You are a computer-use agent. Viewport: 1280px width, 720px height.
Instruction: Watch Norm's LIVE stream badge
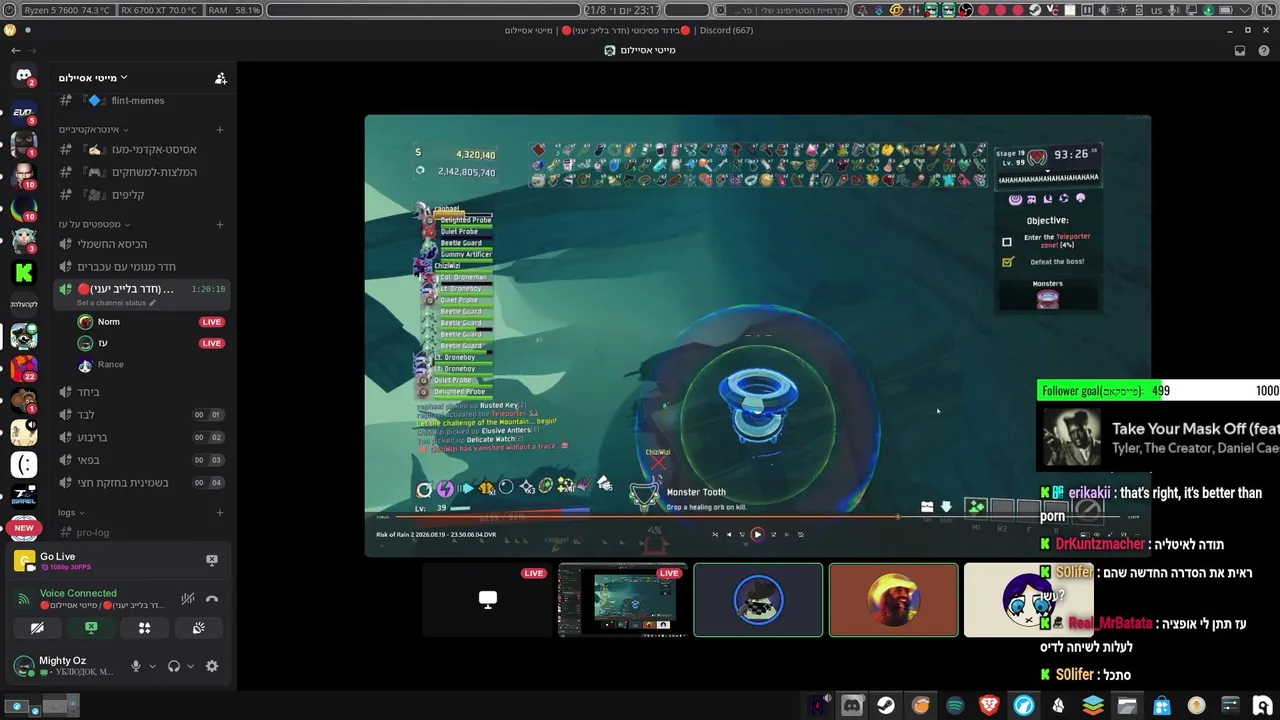click(x=211, y=322)
